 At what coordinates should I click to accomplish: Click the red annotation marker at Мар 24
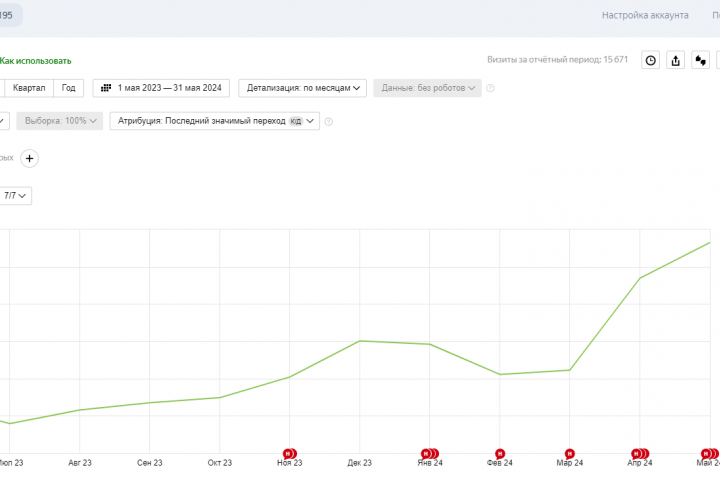pos(569,454)
